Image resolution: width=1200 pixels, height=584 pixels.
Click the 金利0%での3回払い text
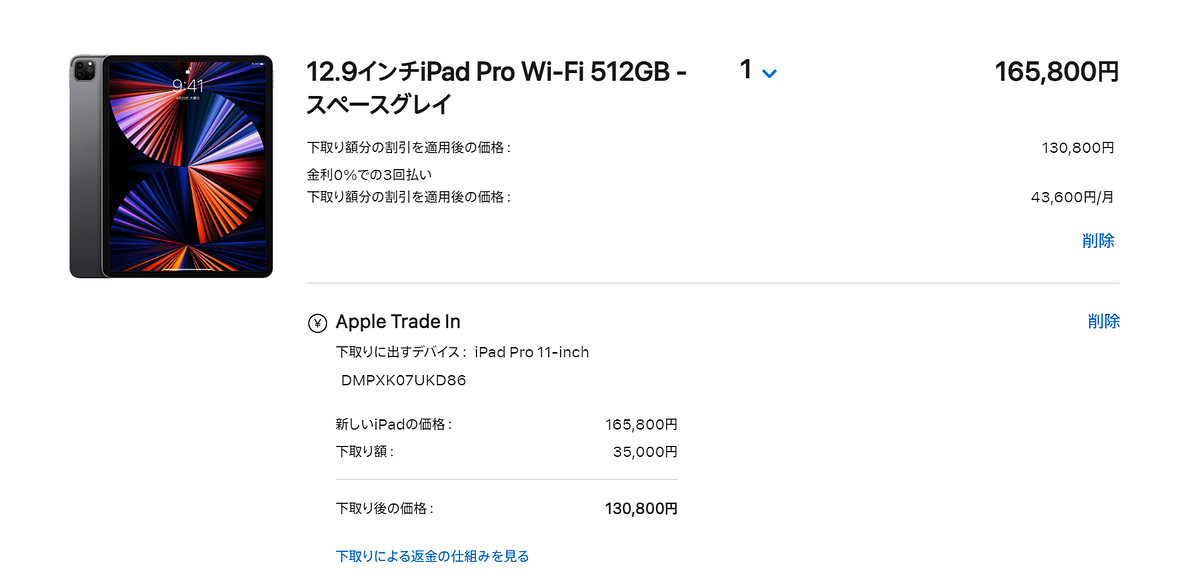[368, 173]
